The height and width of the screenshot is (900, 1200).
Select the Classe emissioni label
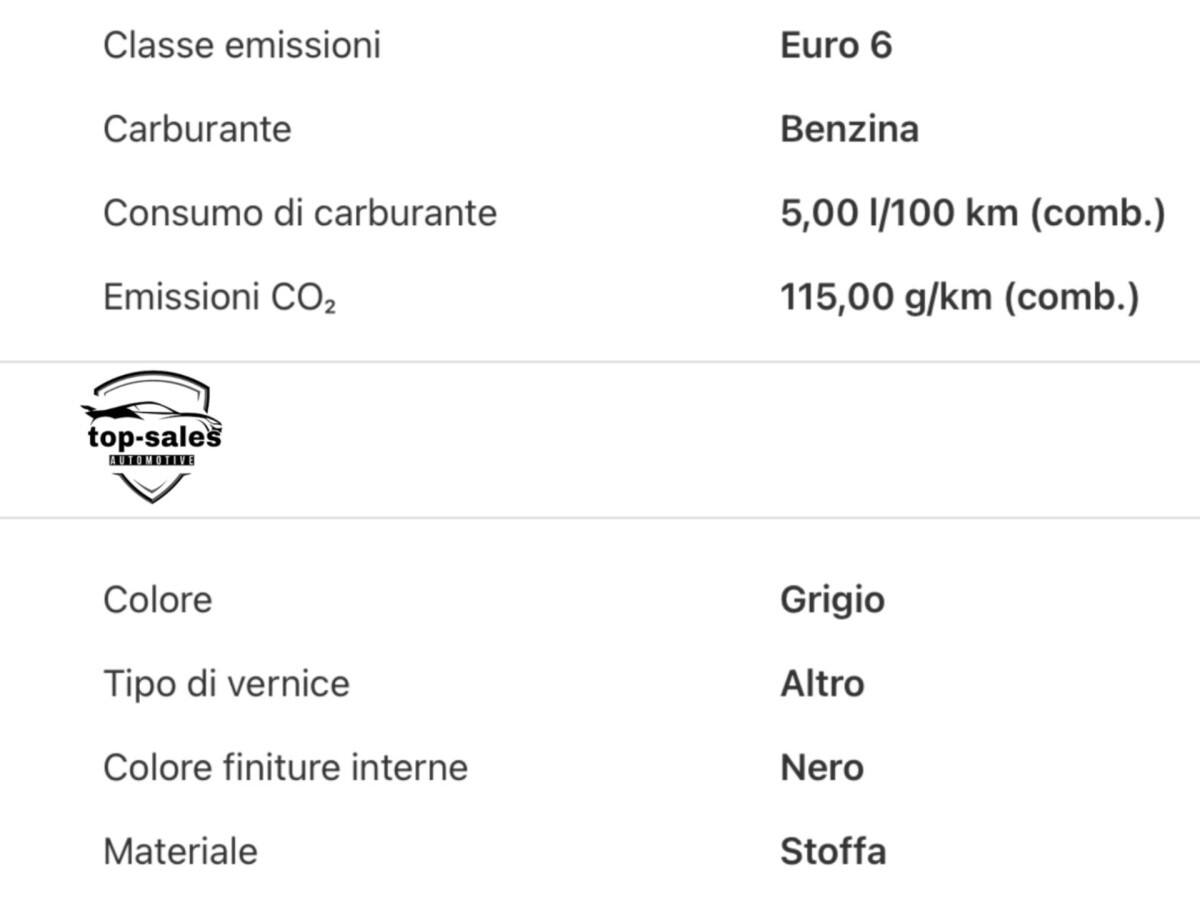pos(242,45)
